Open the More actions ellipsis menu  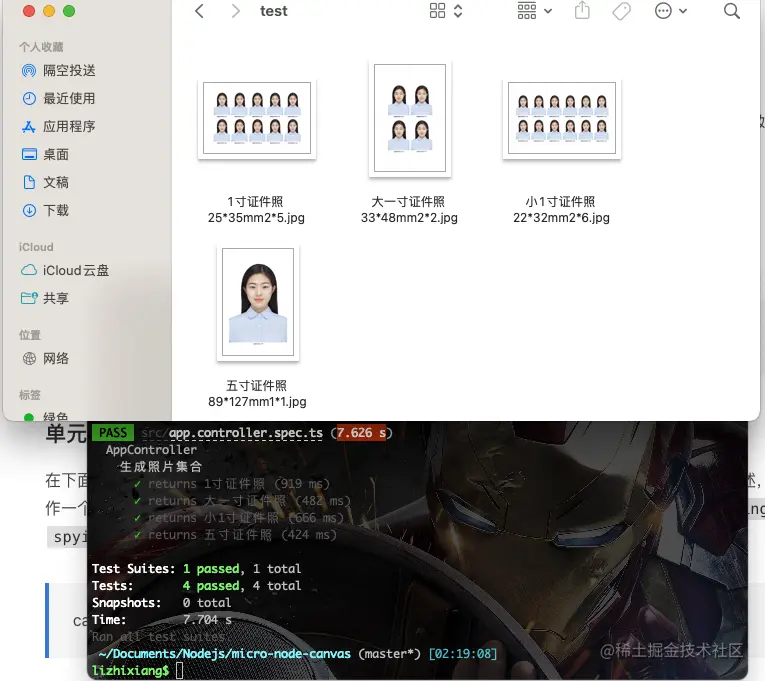point(671,11)
